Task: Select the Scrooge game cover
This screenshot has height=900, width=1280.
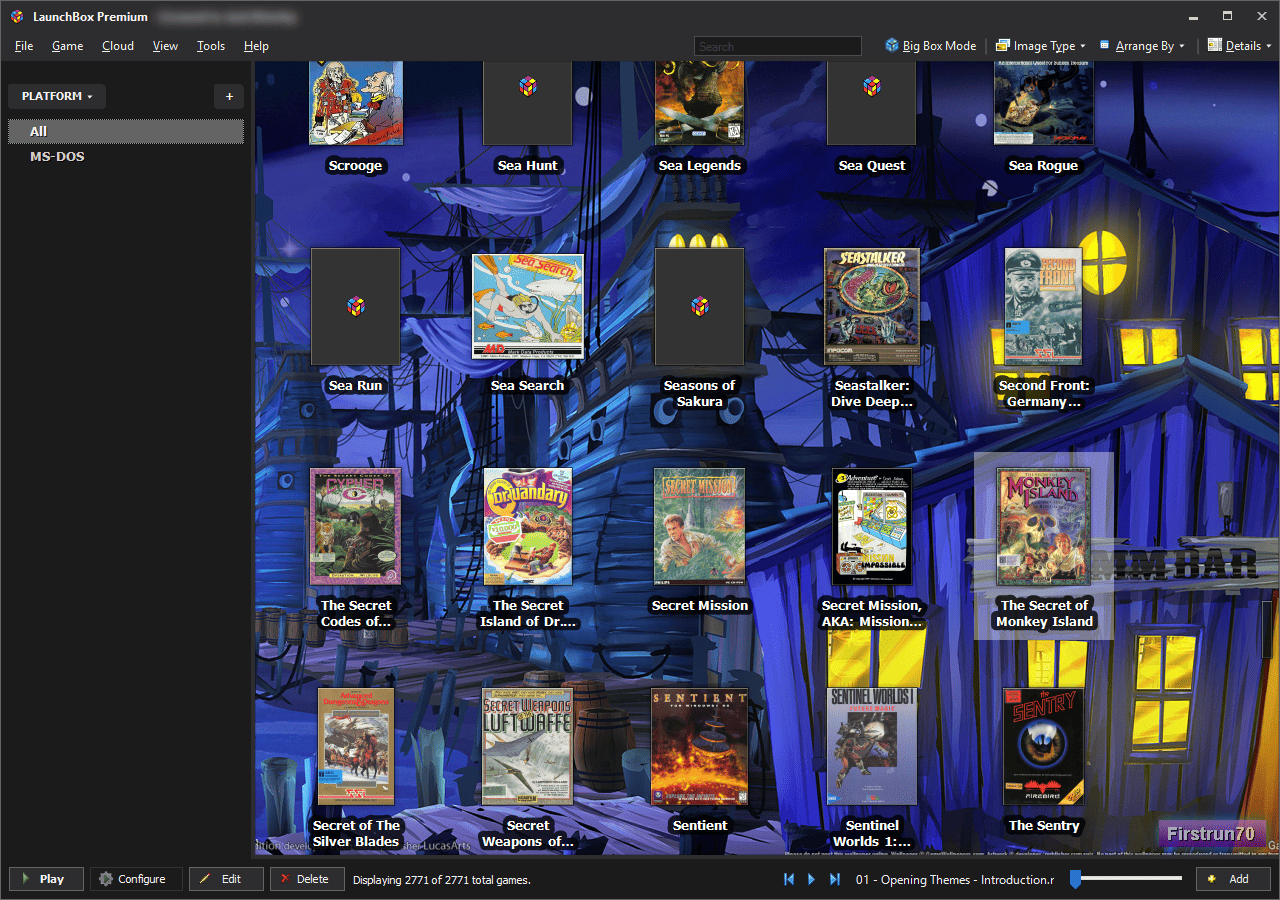Action: point(356,103)
